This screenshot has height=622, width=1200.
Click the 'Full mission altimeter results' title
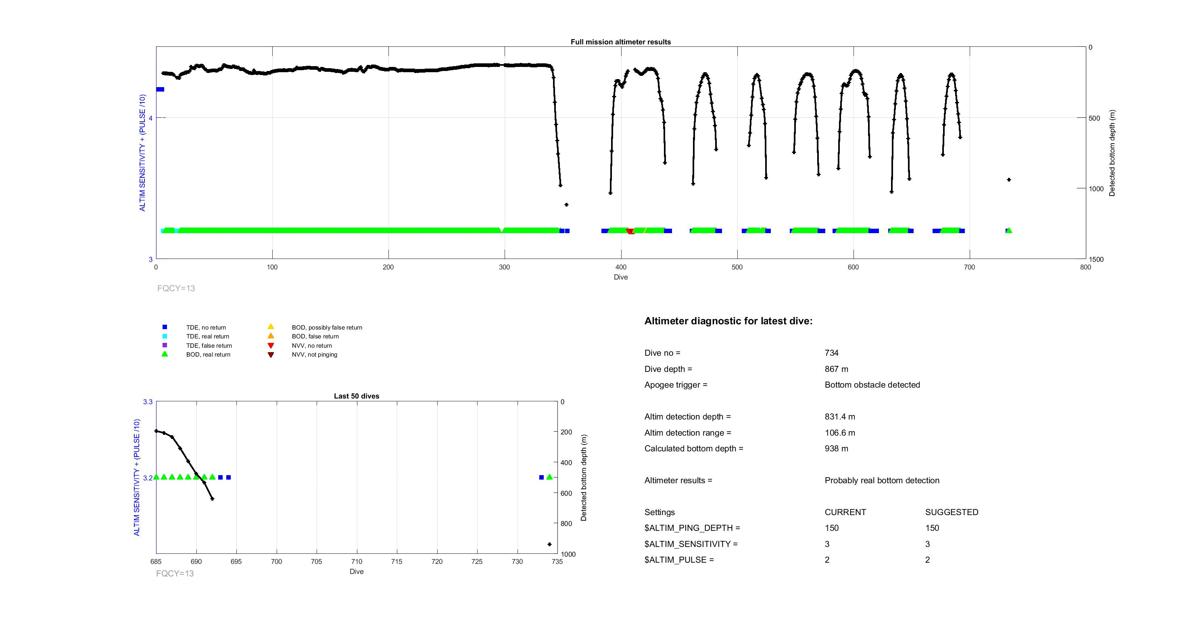point(620,42)
